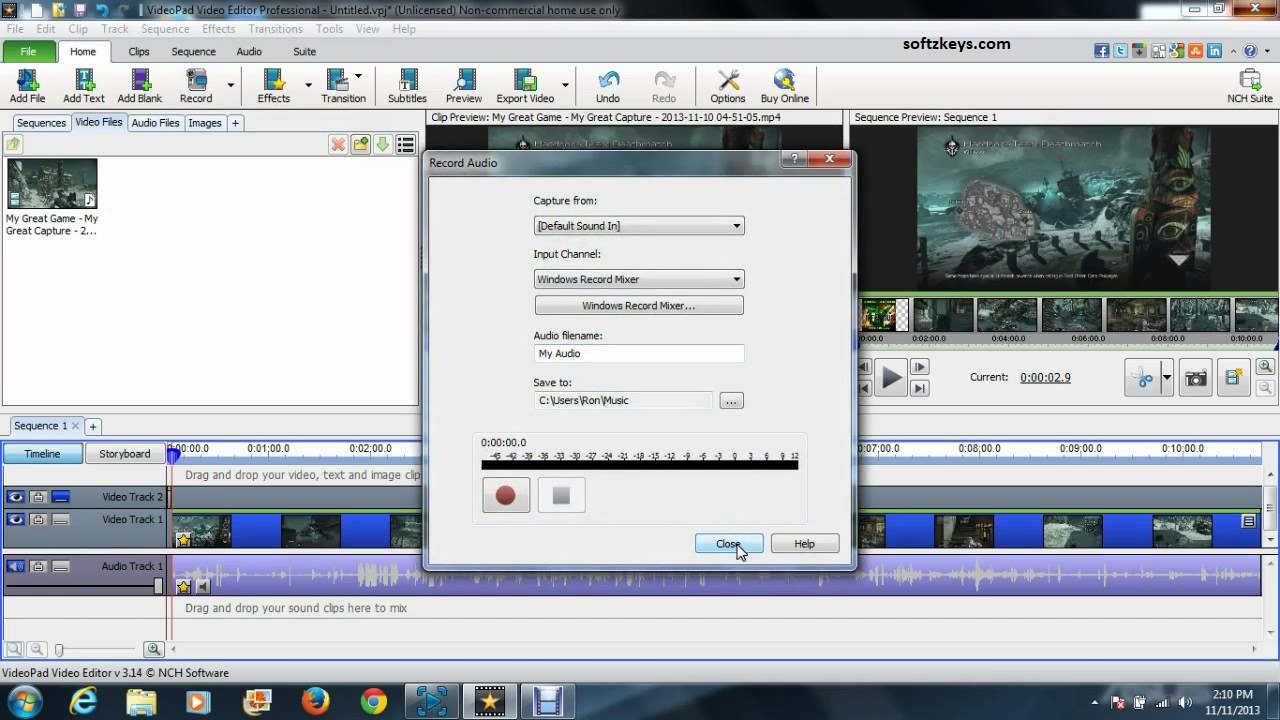Viewport: 1280px width, 720px height.
Task: Open the Suite ribbon tab
Action: [x=304, y=51]
